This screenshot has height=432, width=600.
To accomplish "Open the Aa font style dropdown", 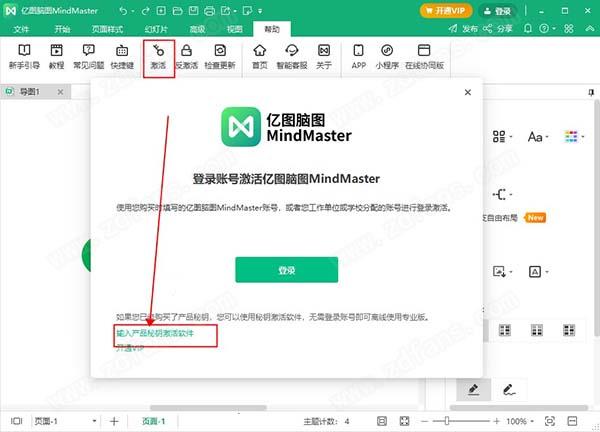I will [x=538, y=137].
